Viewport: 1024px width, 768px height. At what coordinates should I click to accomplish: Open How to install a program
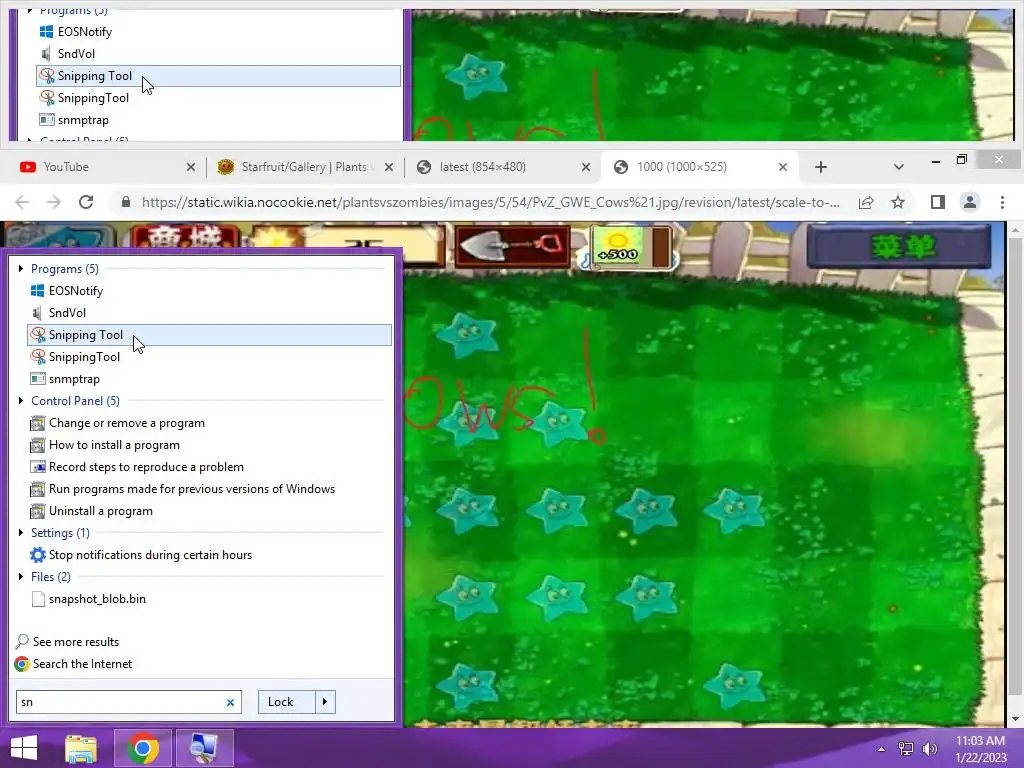(x=209, y=445)
